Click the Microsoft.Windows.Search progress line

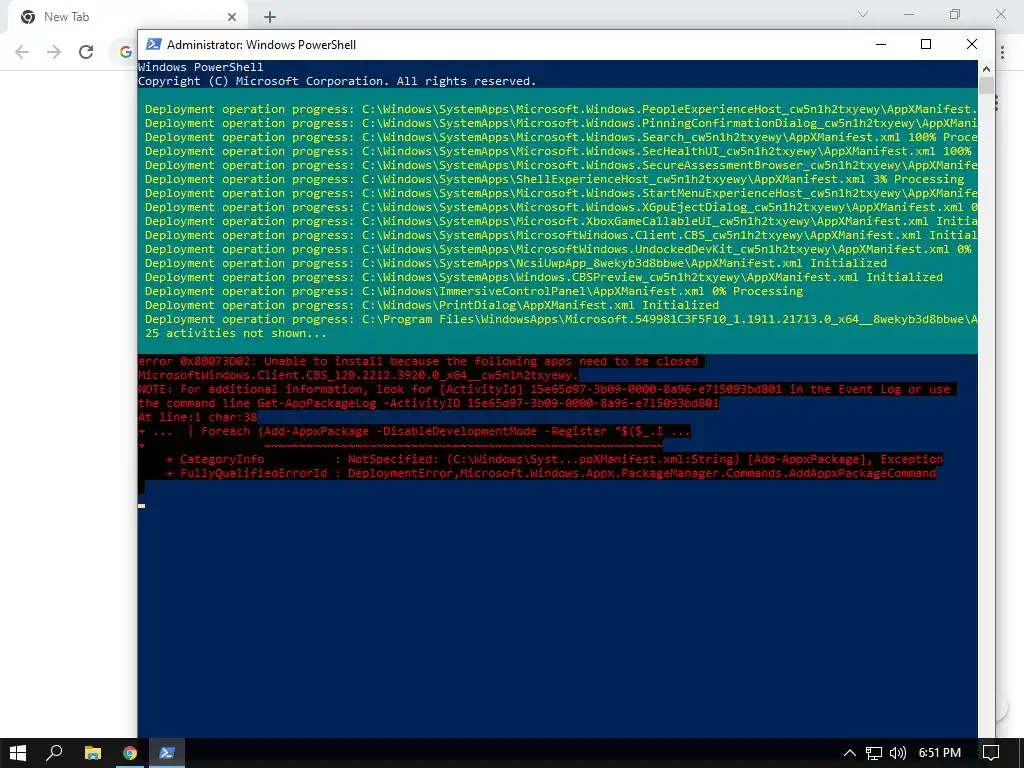point(561,137)
